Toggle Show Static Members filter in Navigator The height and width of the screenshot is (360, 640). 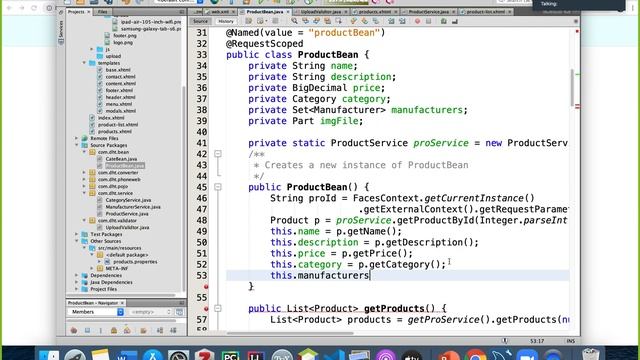(101, 330)
